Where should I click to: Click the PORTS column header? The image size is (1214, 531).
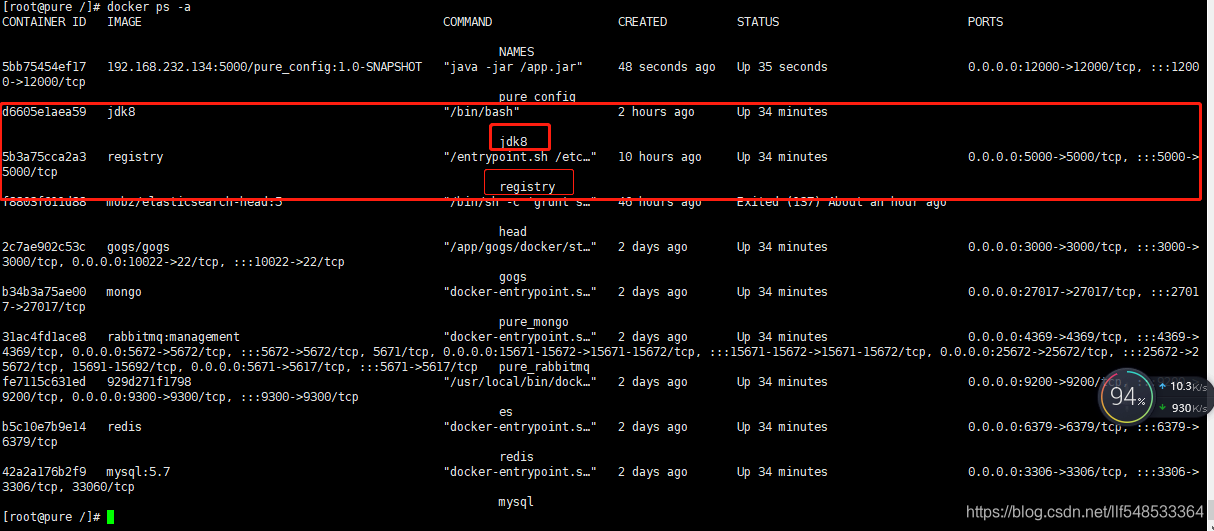click(985, 22)
